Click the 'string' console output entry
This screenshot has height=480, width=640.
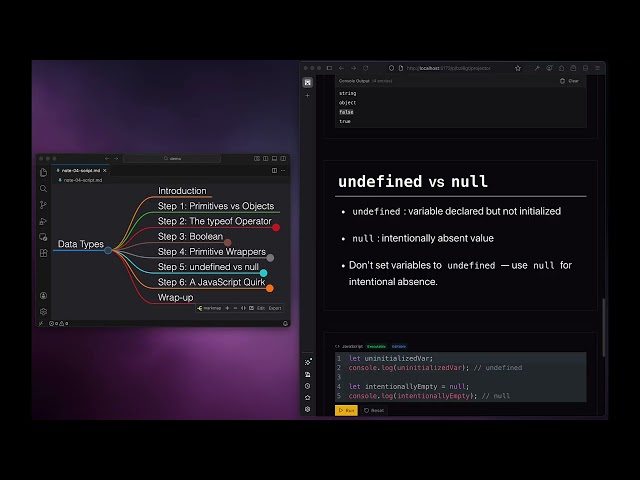(x=347, y=93)
